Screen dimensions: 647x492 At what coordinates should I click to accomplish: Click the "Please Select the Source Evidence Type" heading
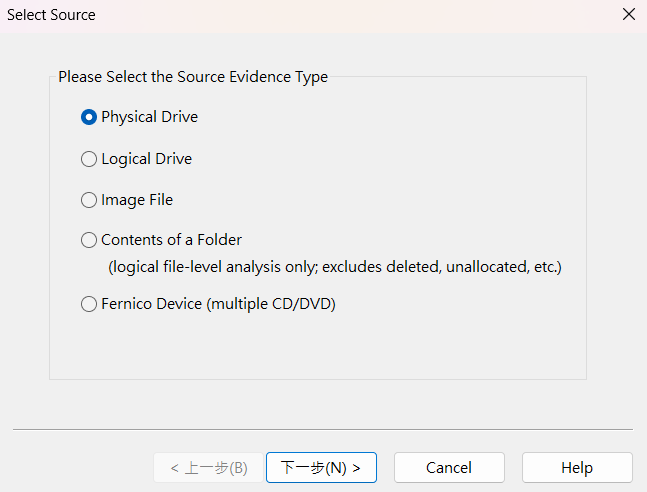(x=193, y=76)
